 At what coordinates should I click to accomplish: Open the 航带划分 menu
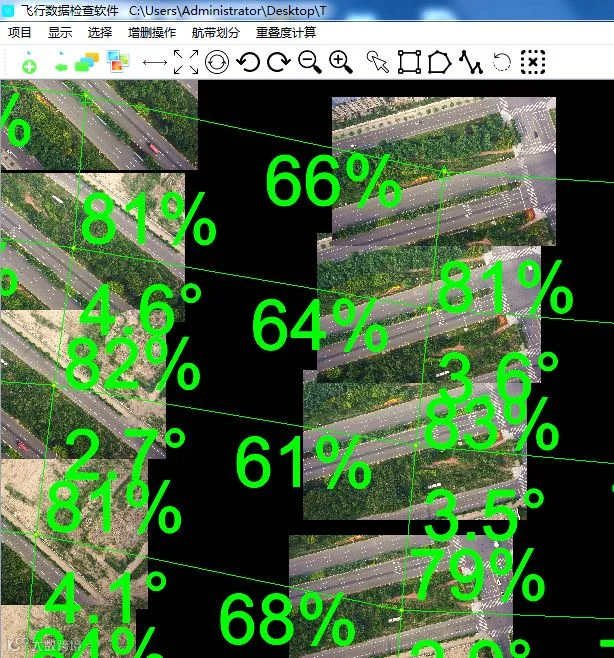pyautogui.click(x=216, y=32)
